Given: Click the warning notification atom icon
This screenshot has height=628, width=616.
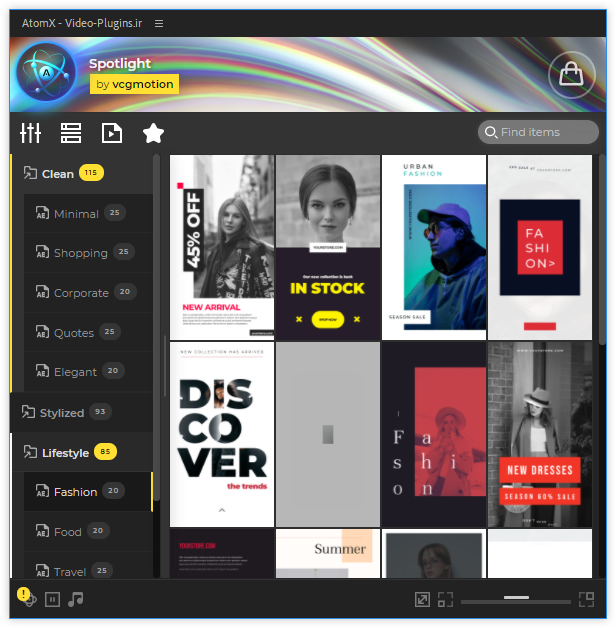Looking at the screenshot, I should (x=26, y=597).
